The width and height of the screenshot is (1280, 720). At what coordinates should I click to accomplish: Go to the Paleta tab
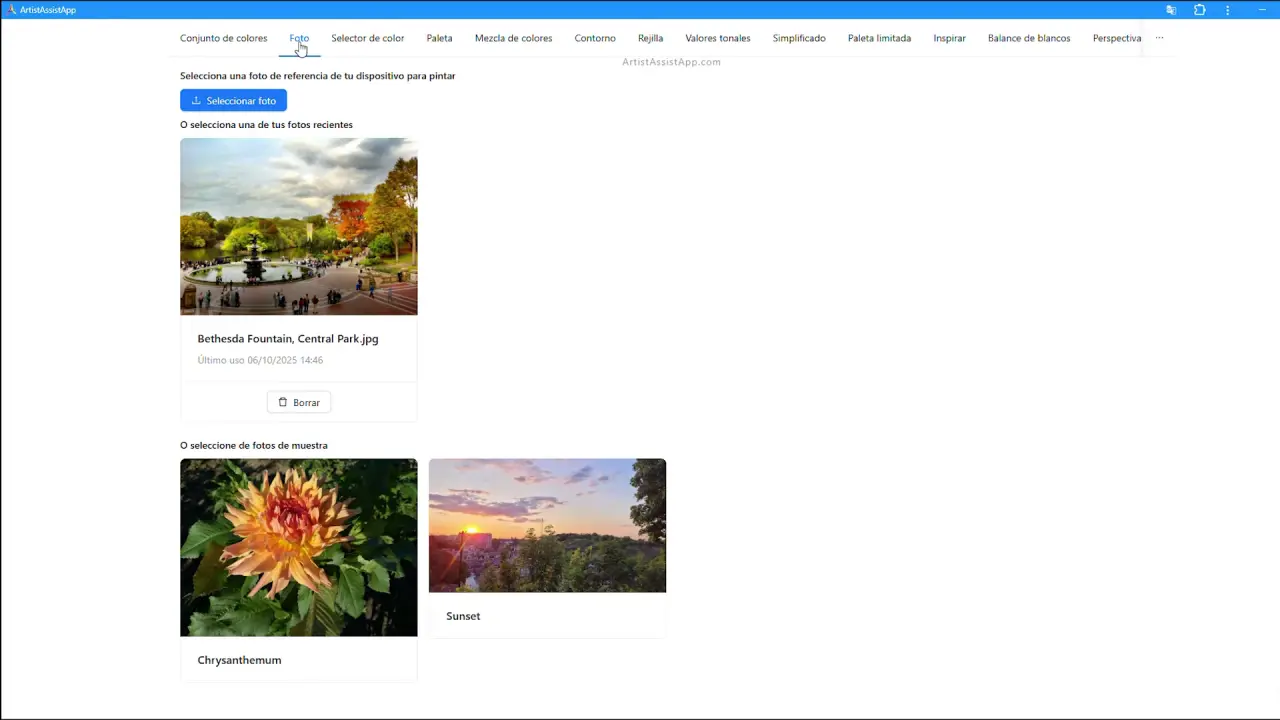coord(439,38)
